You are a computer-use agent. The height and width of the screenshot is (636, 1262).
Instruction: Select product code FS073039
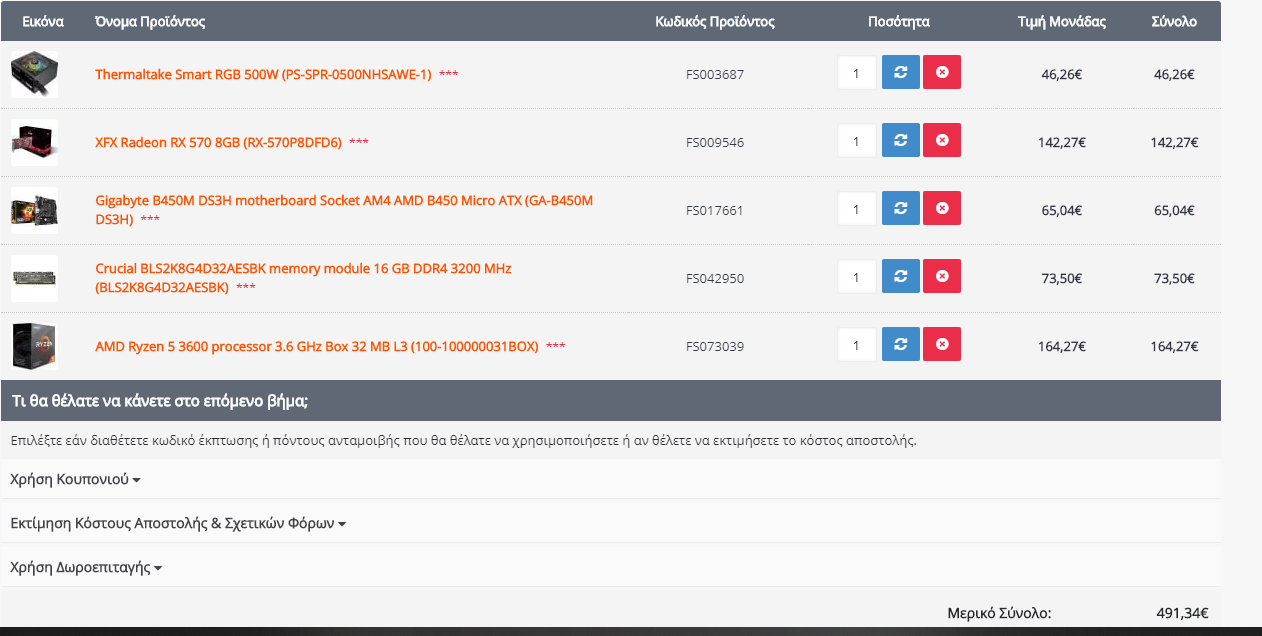715,346
